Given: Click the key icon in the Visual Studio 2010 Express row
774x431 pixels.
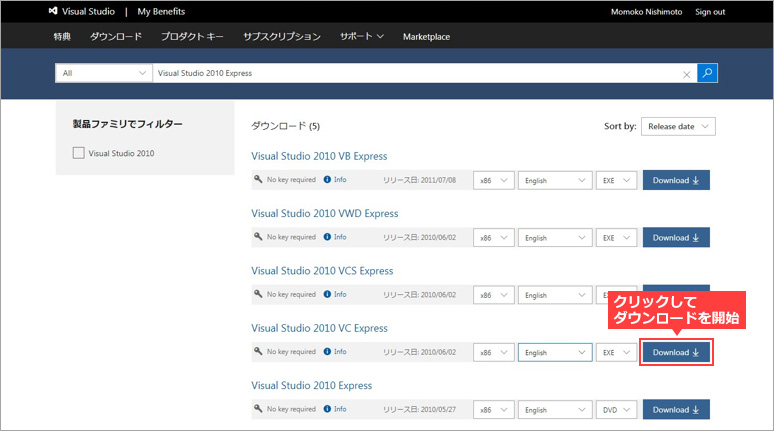Looking at the screenshot, I should pyautogui.click(x=258, y=408).
